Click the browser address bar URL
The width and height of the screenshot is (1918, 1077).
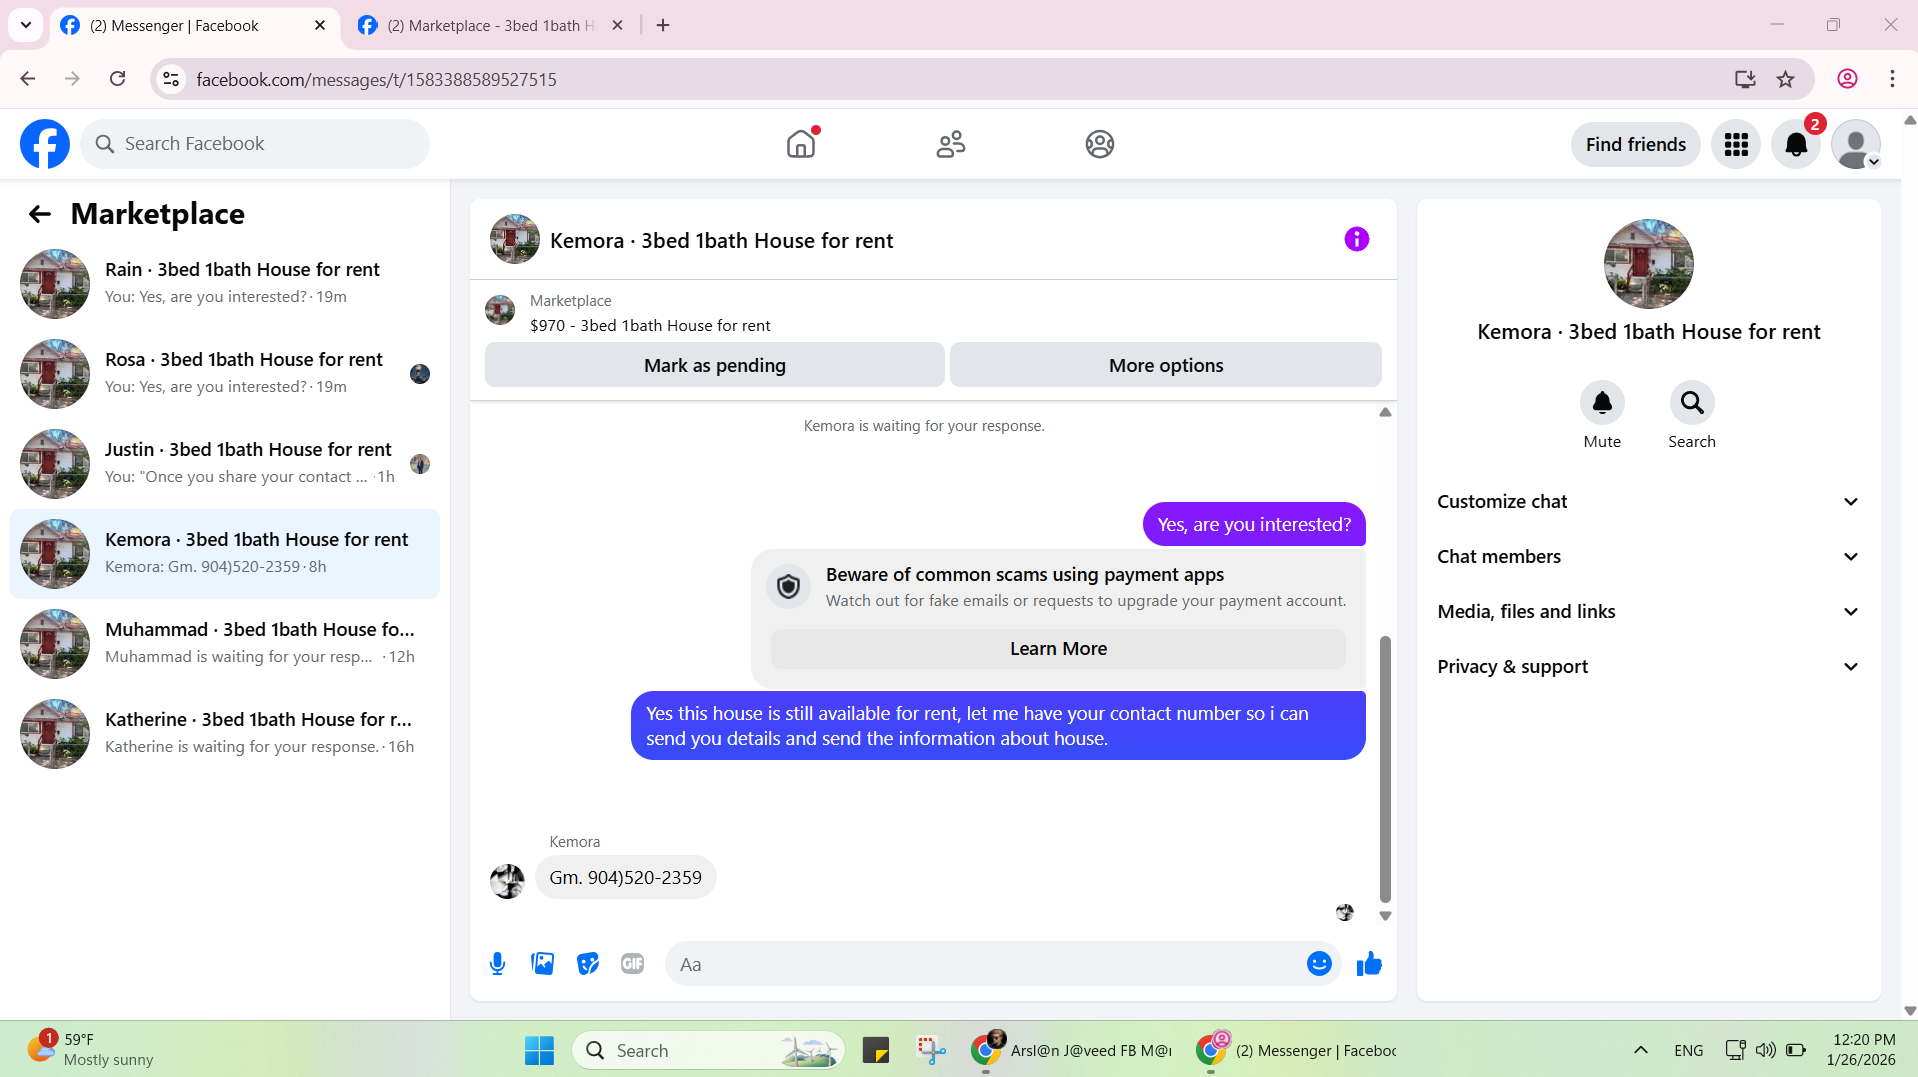376,79
